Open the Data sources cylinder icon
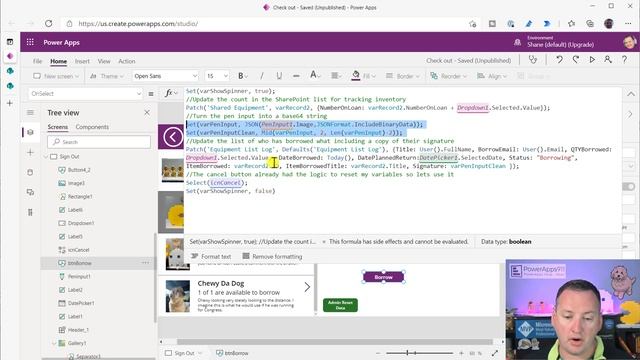The width and height of the screenshot is (640, 360). point(30,172)
